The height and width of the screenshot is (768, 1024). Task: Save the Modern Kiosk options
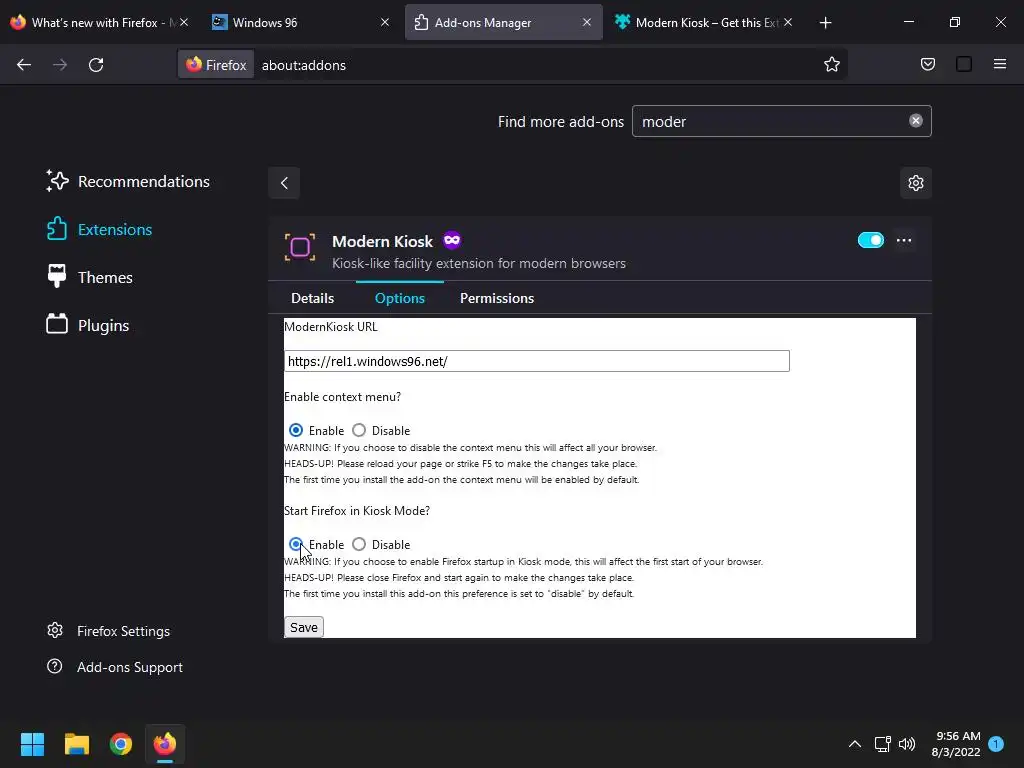pos(304,627)
